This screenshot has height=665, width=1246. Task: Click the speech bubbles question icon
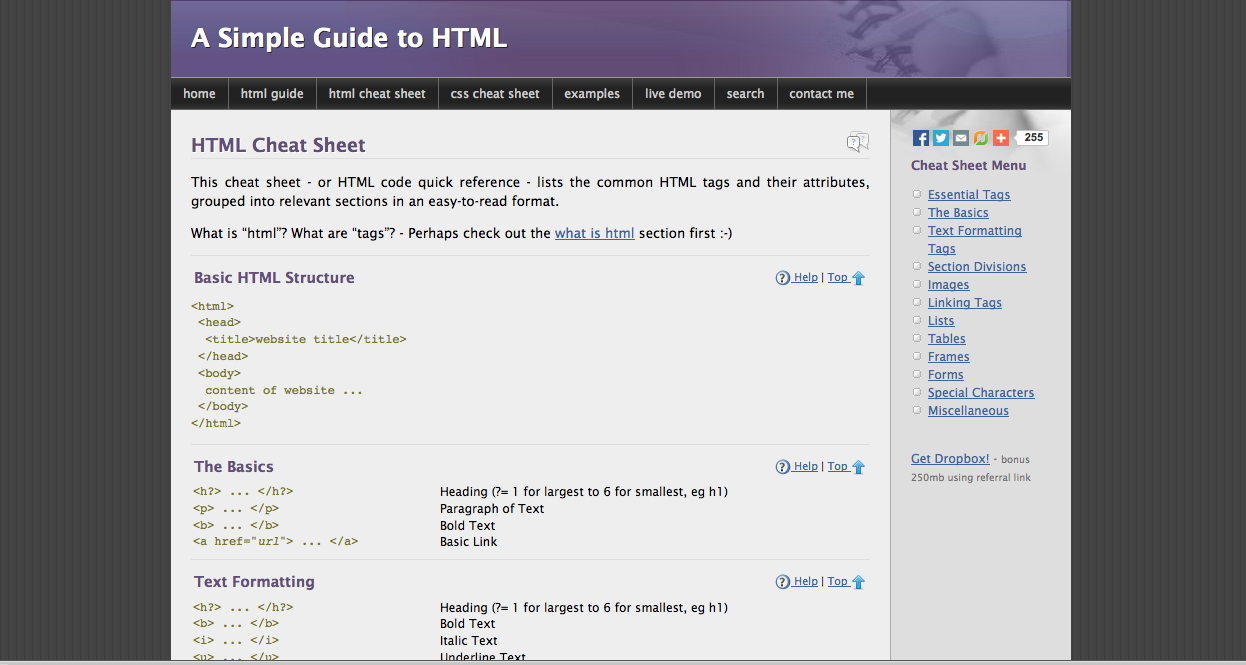point(857,142)
